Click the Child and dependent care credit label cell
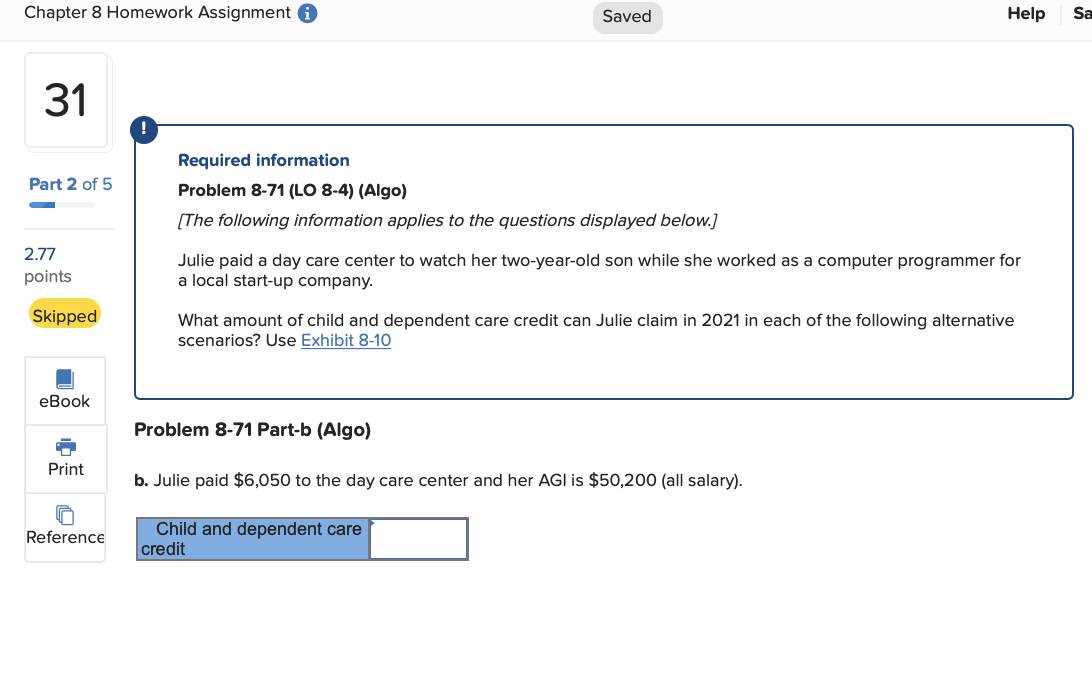The width and height of the screenshot is (1092, 674). tap(252, 538)
